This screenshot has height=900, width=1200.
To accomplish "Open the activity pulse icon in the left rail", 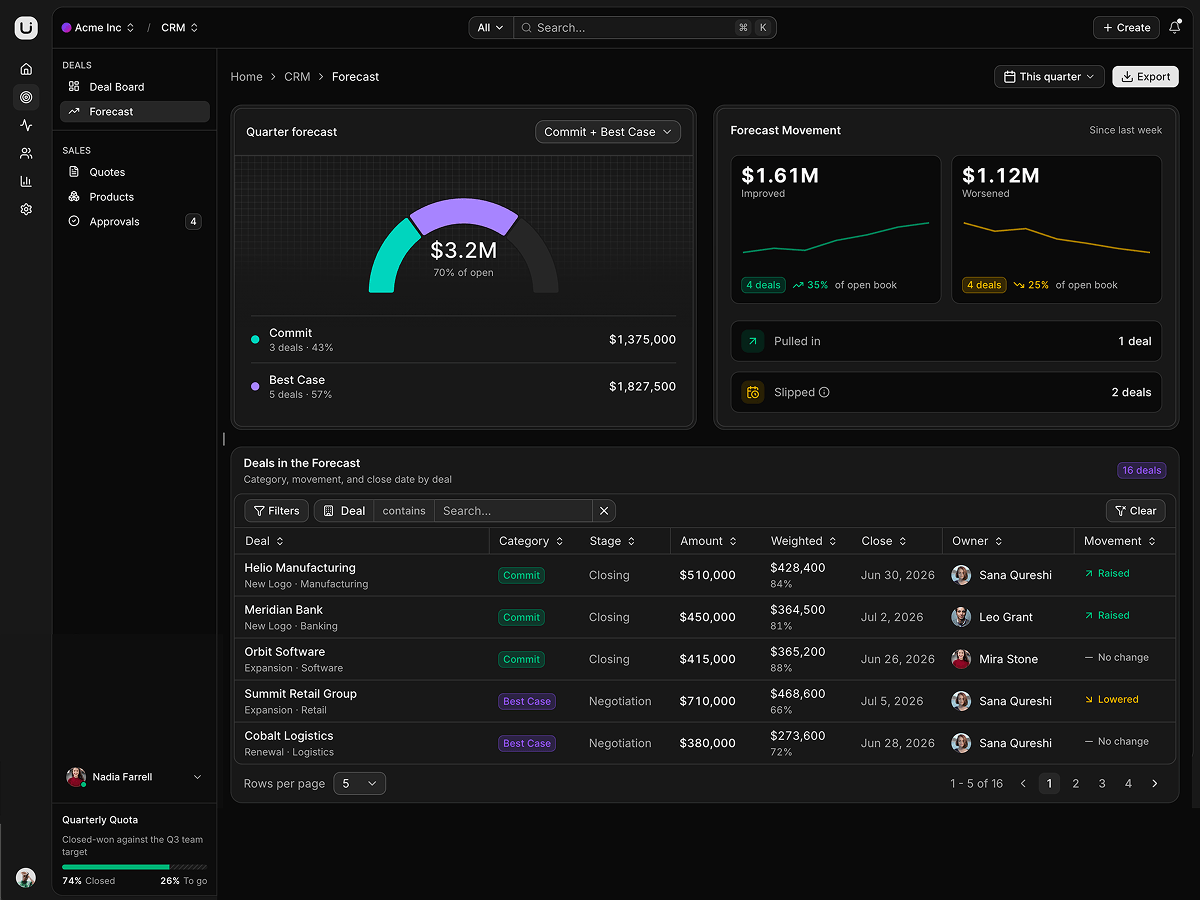I will (x=26, y=125).
